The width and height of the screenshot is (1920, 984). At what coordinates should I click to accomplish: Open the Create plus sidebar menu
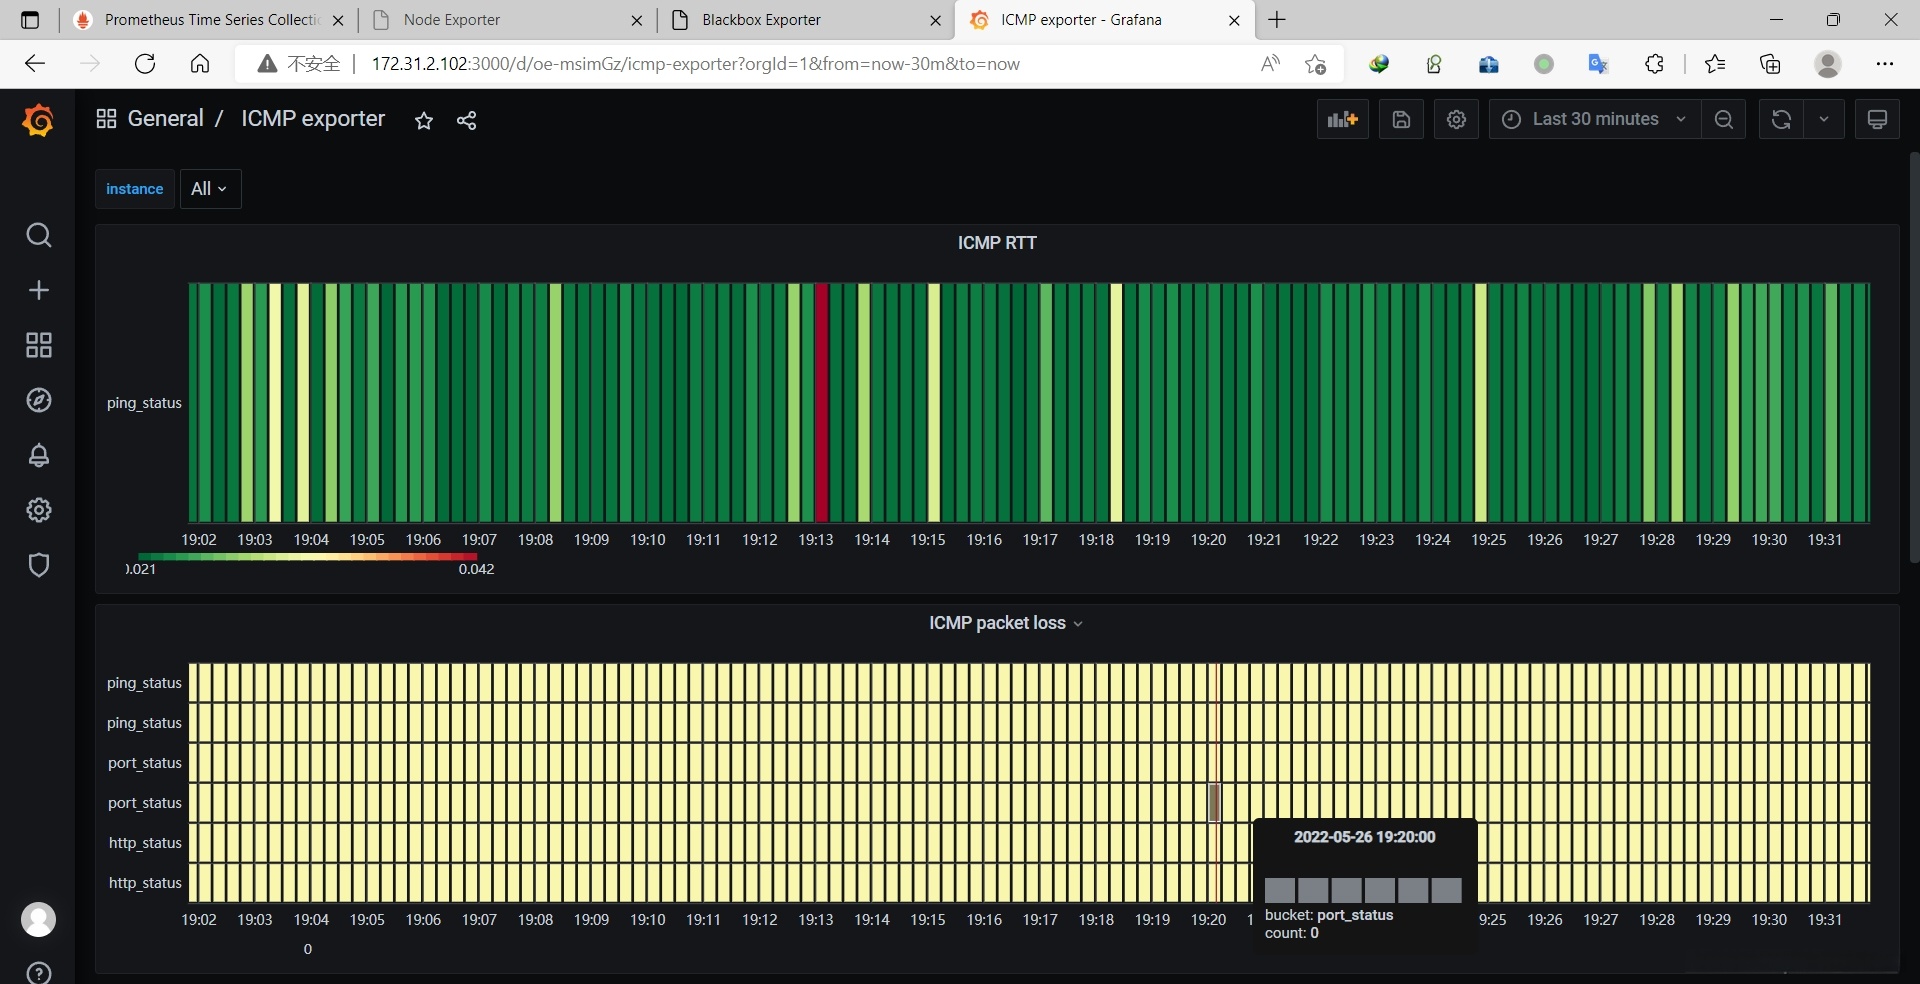tap(39, 290)
